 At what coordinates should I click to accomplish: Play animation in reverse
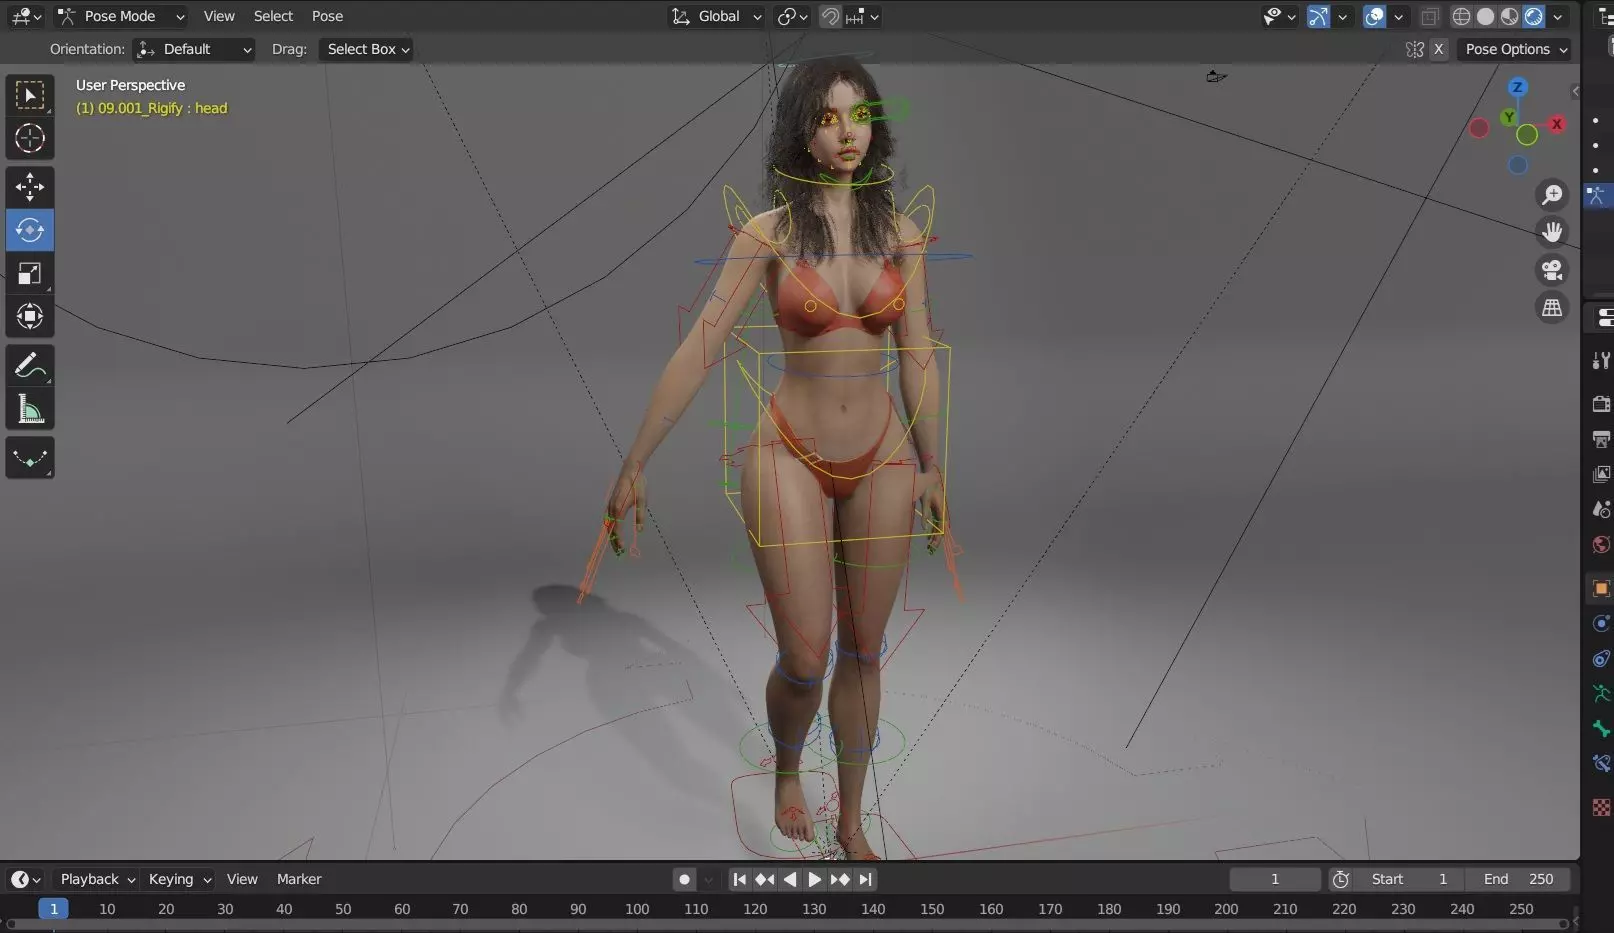[x=790, y=879]
